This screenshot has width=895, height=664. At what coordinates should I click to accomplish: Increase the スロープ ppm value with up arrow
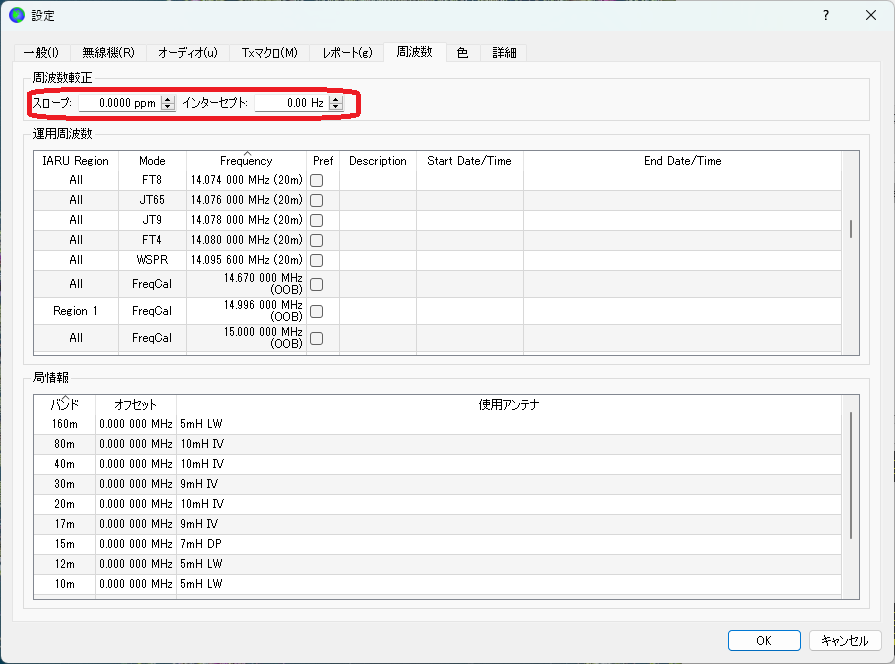[168, 99]
